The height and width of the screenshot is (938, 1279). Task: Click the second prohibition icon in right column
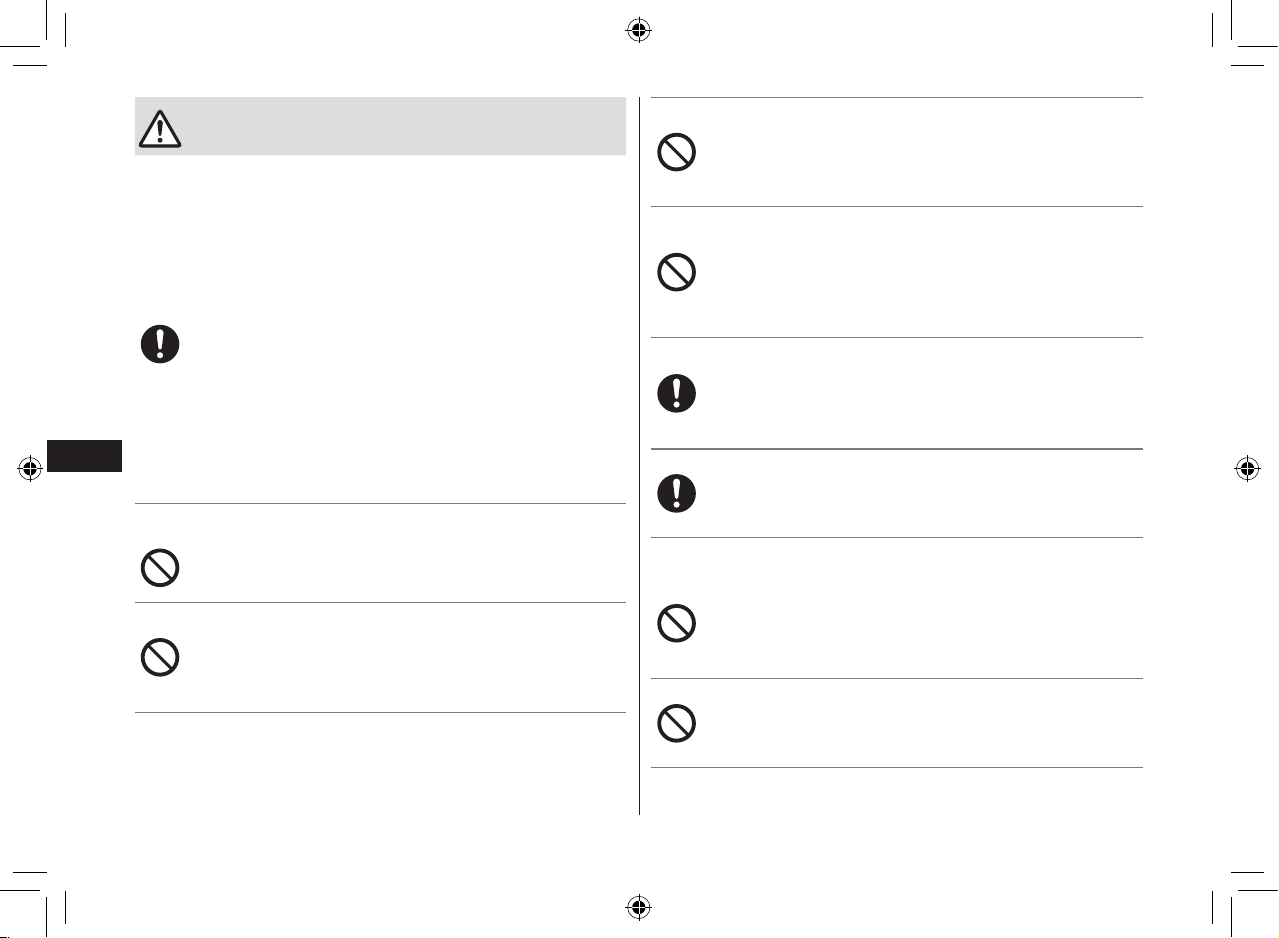[676, 272]
